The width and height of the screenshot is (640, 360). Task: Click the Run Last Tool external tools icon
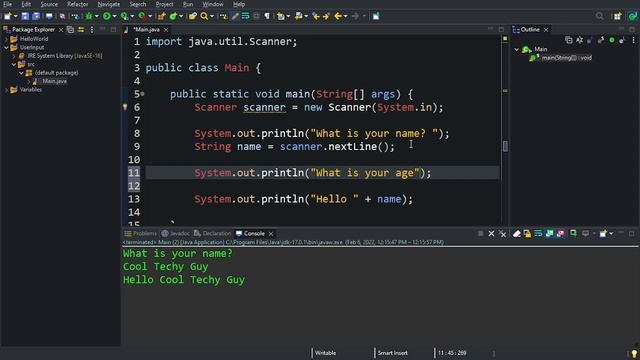click(x=142, y=16)
